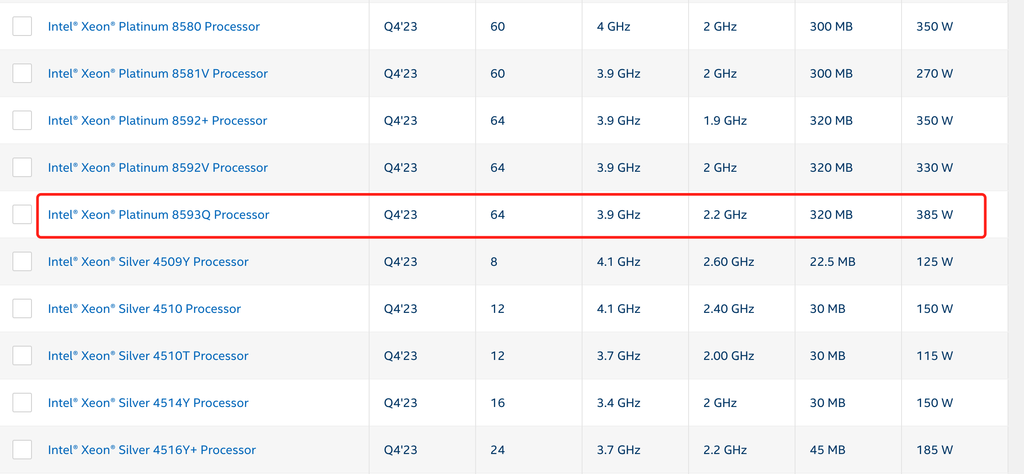Enable the checkbox beside Platinum 8592V
Screen dimensions: 1024x474
22,168
